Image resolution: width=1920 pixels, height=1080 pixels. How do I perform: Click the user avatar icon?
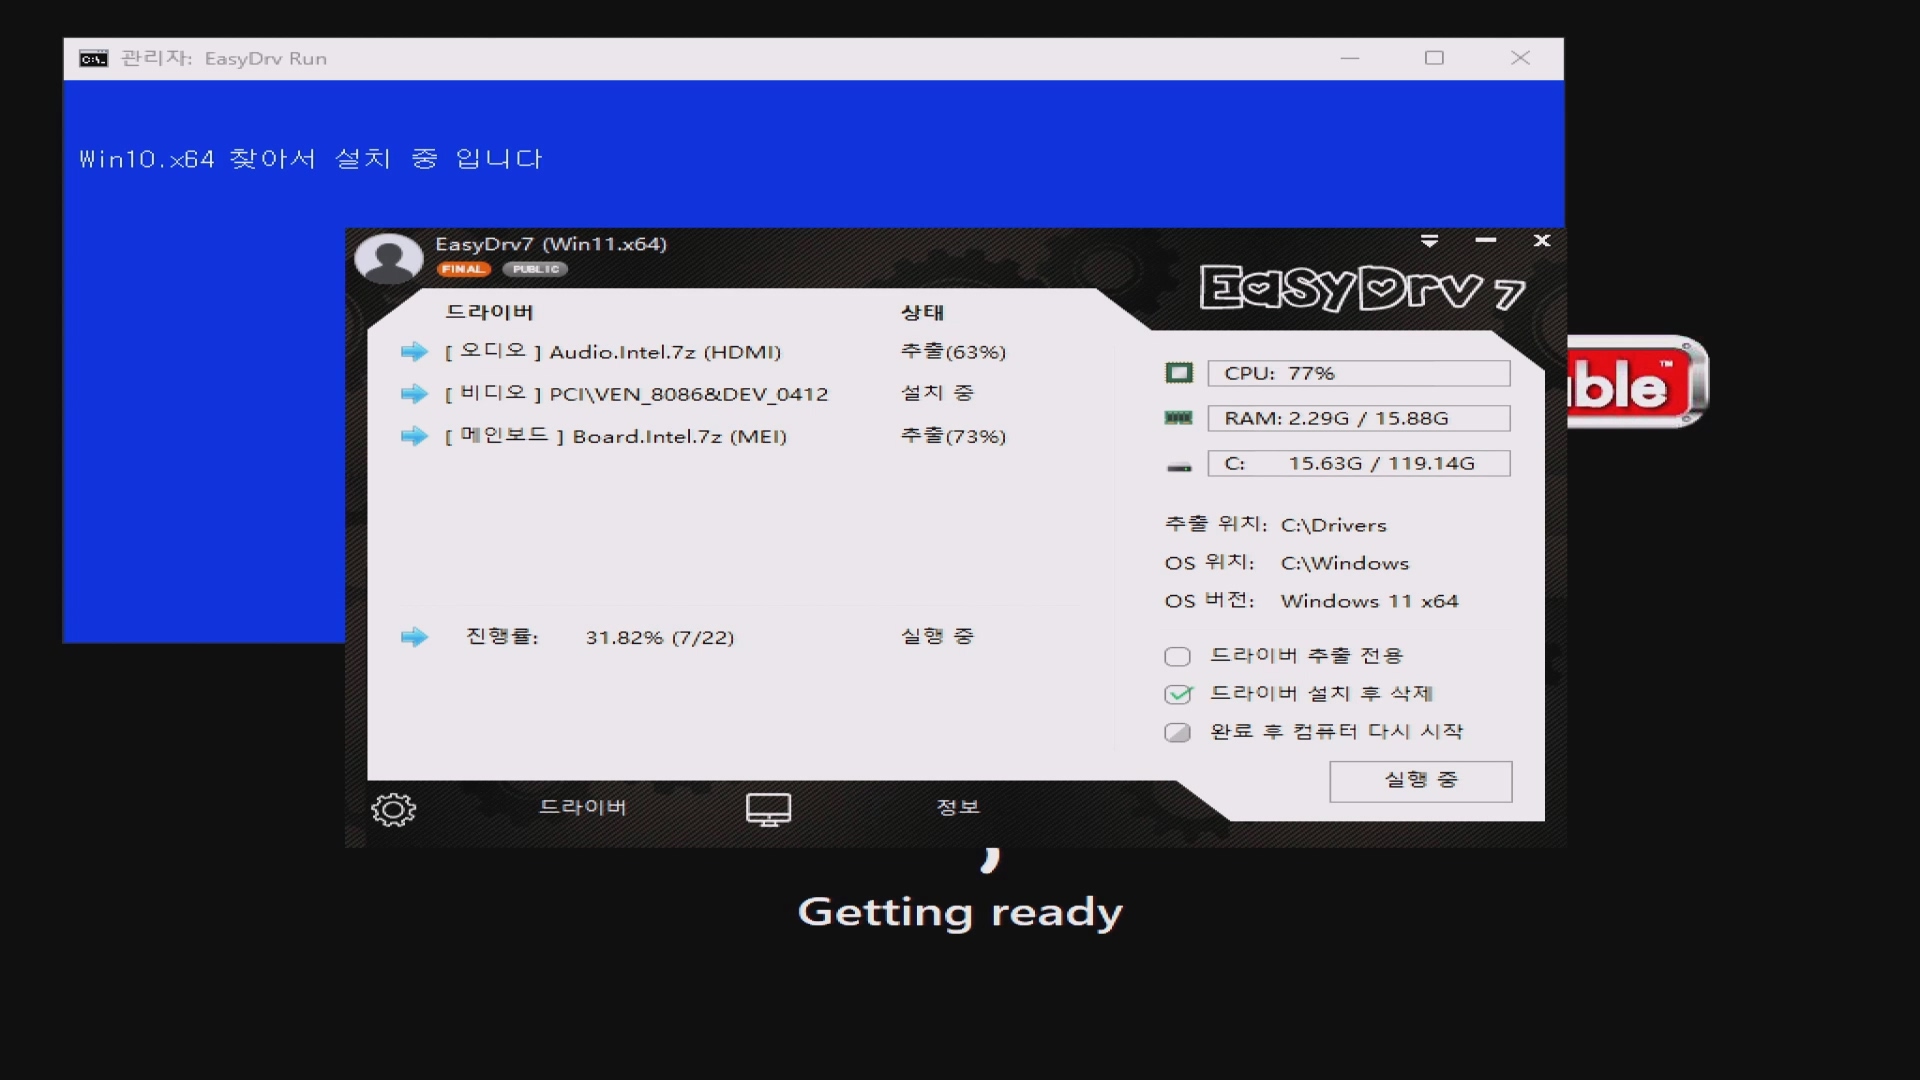[x=389, y=258]
